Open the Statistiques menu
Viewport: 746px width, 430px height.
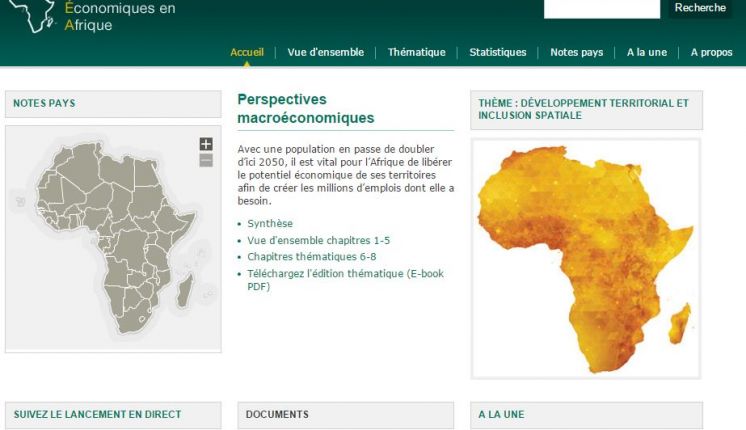[497, 52]
